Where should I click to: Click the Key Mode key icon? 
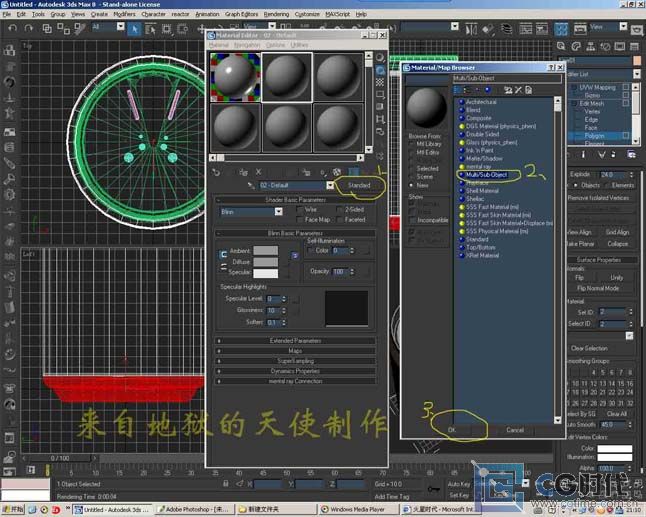point(433,489)
